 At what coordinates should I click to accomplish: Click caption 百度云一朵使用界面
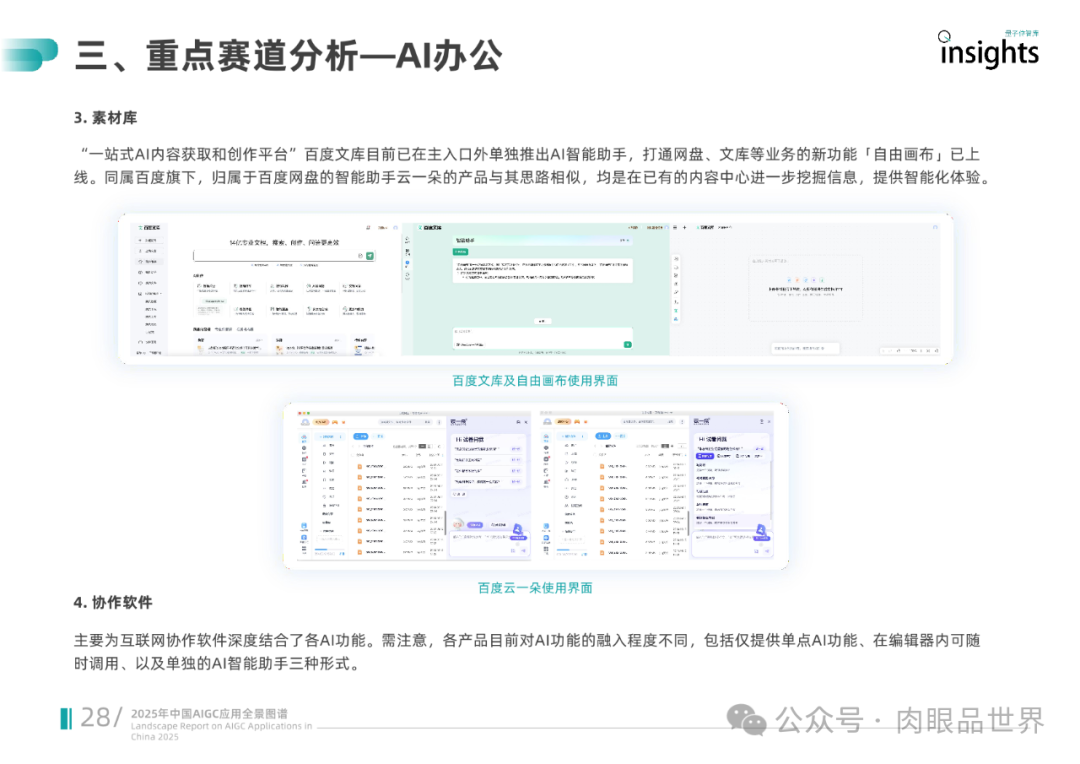pyautogui.click(x=535, y=588)
